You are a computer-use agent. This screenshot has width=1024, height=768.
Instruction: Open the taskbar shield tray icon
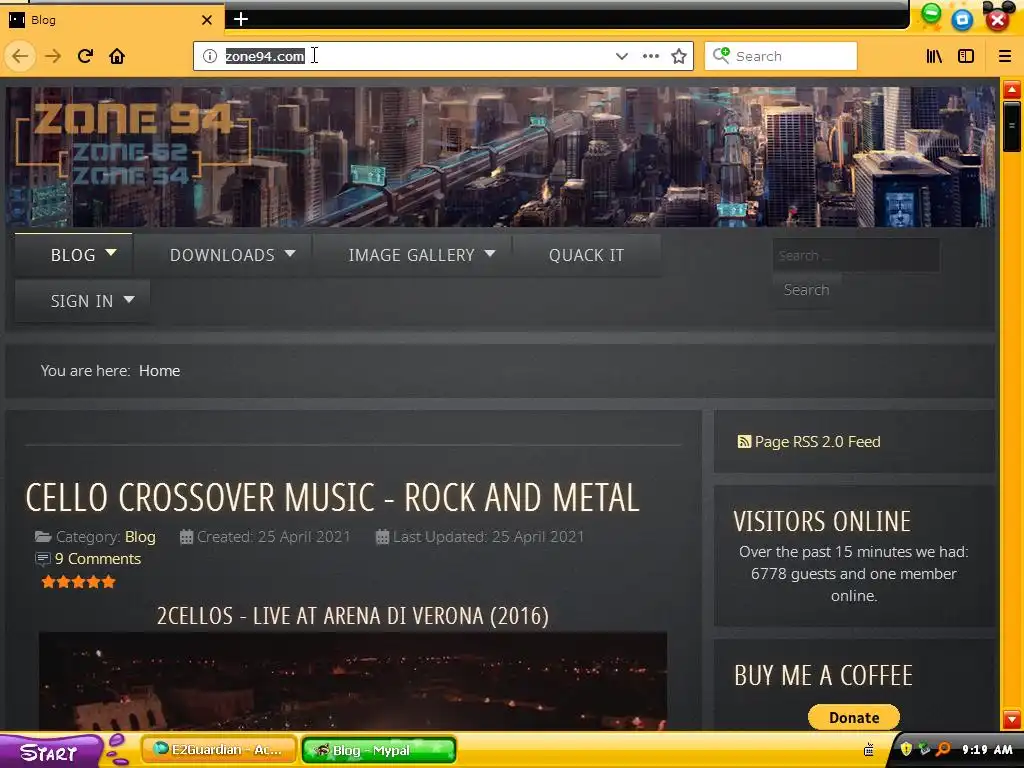[x=906, y=749]
